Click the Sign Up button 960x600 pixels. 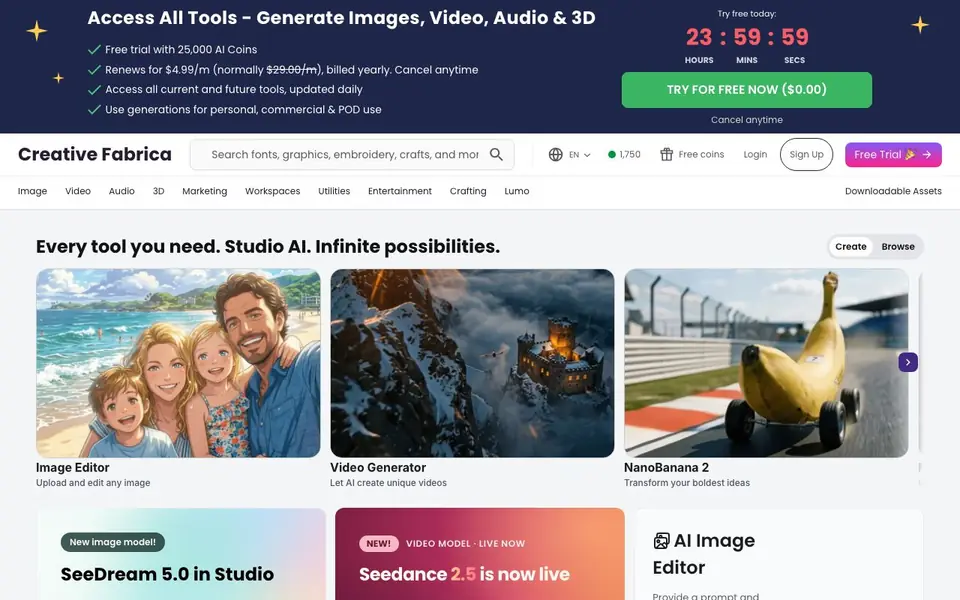[806, 154]
